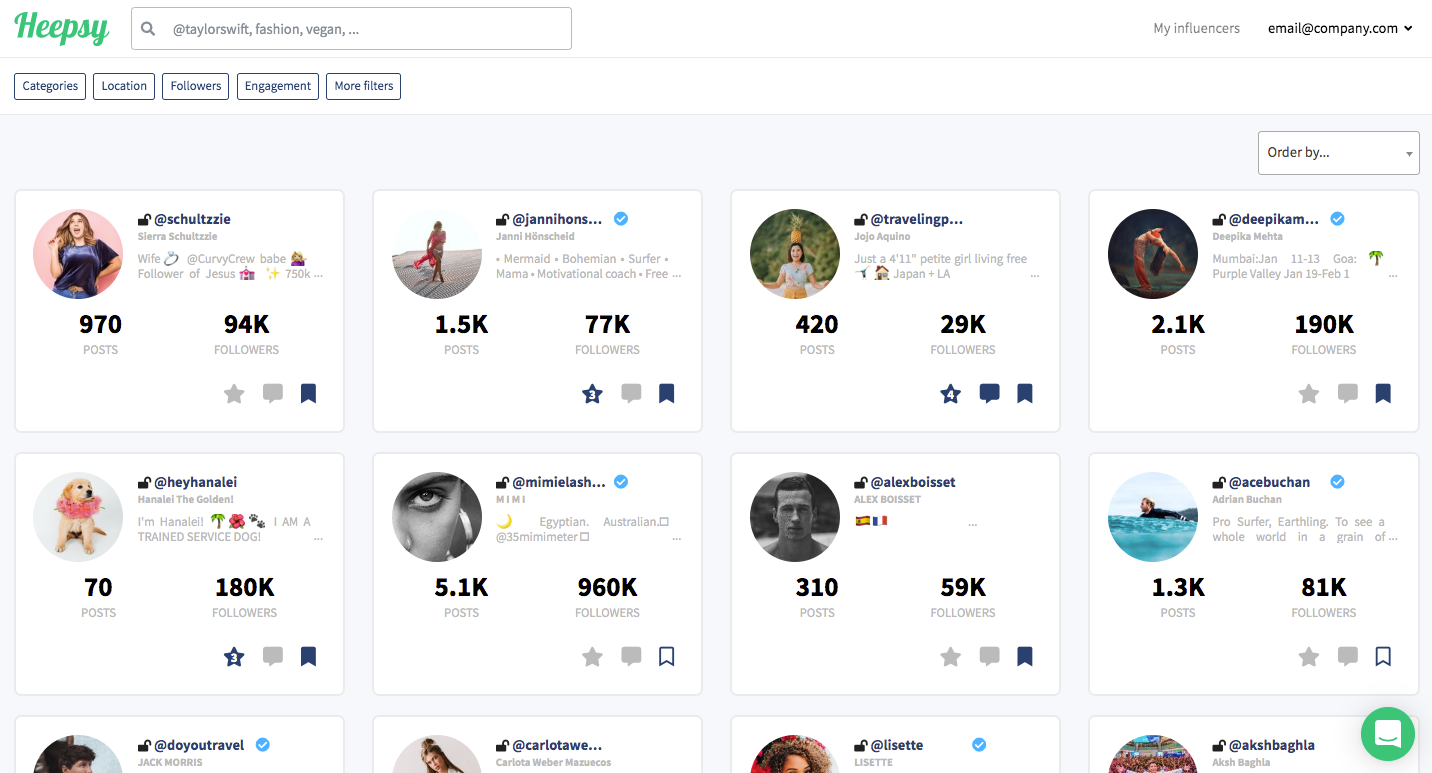Click the influencer search input field
The height and width of the screenshot is (773, 1432).
coord(365,29)
